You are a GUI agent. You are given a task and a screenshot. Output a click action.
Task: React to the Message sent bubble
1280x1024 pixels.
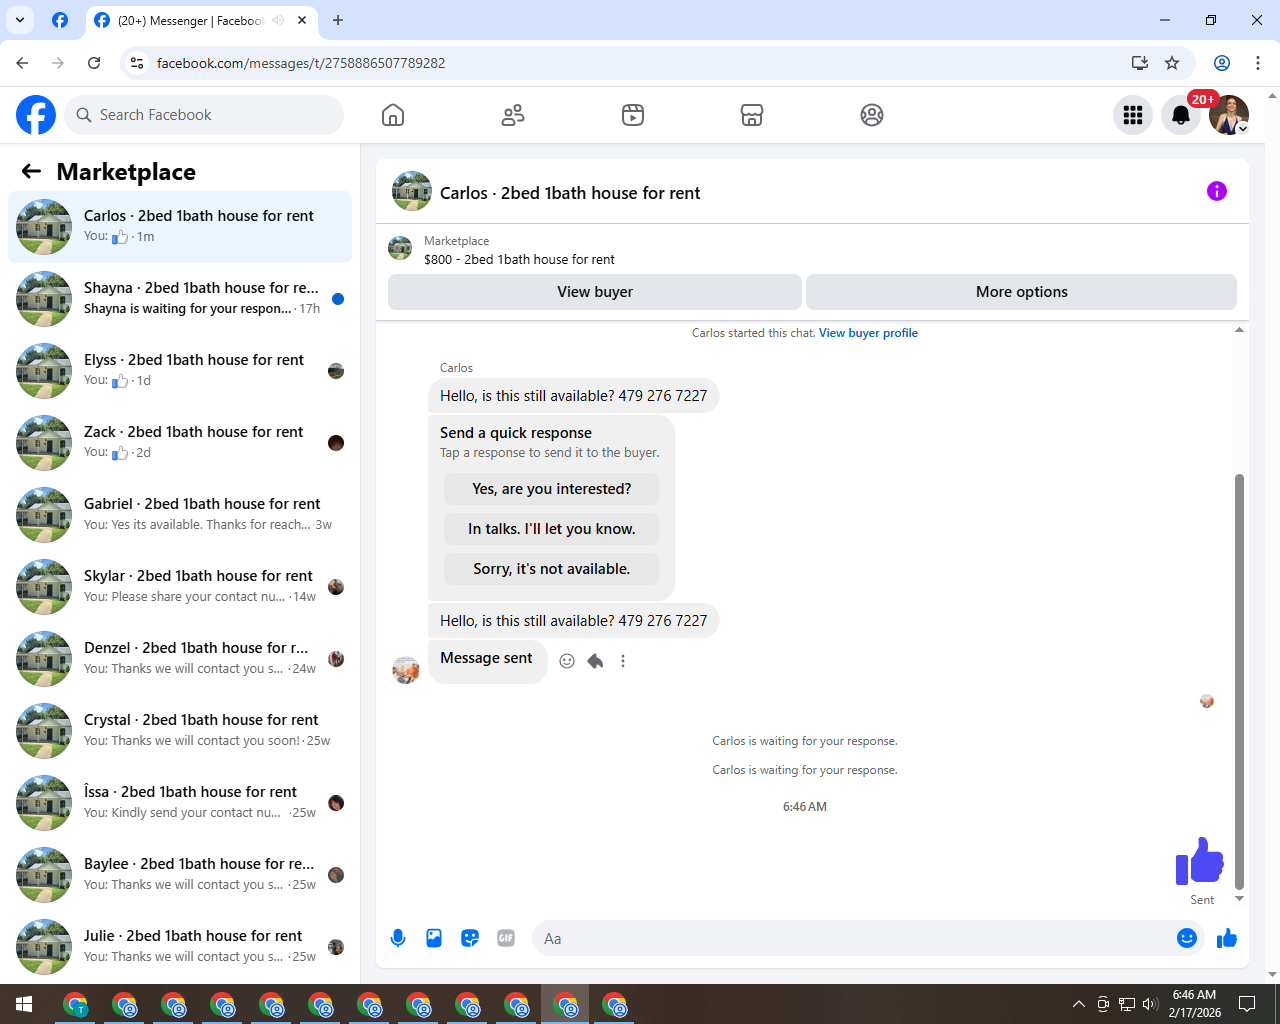567,661
